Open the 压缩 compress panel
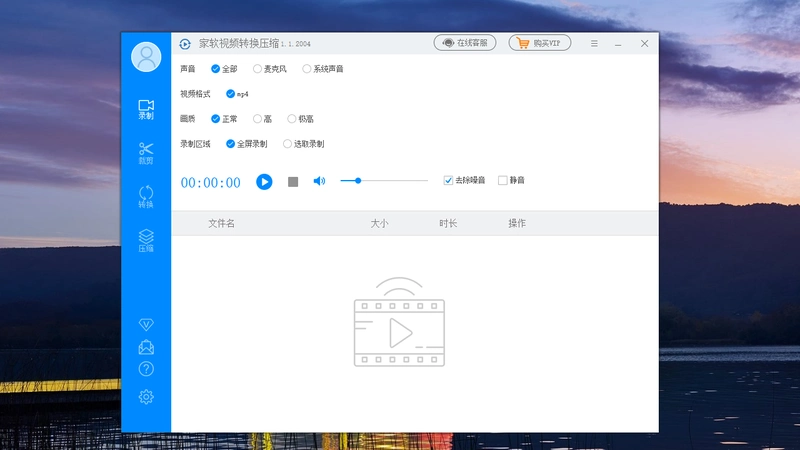The width and height of the screenshot is (800, 450). pos(146,240)
